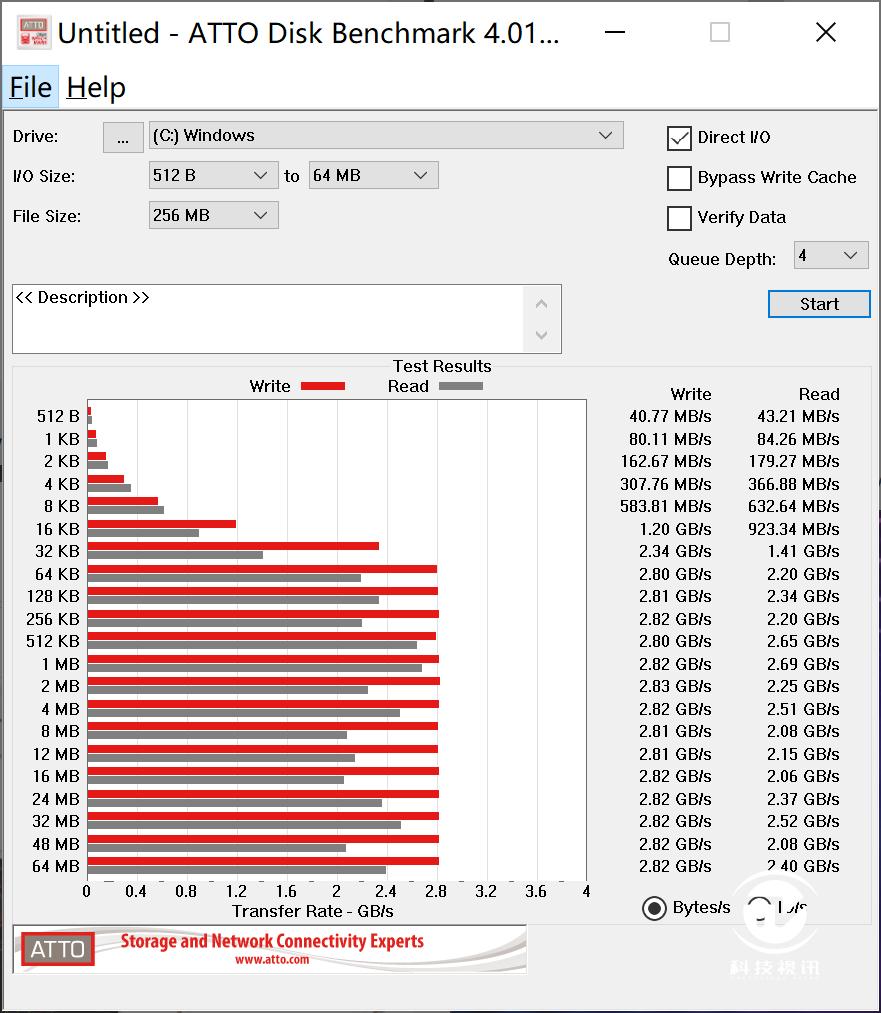The height and width of the screenshot is (1013, 881).
Task: Open the Help menu
Action: 96,87
